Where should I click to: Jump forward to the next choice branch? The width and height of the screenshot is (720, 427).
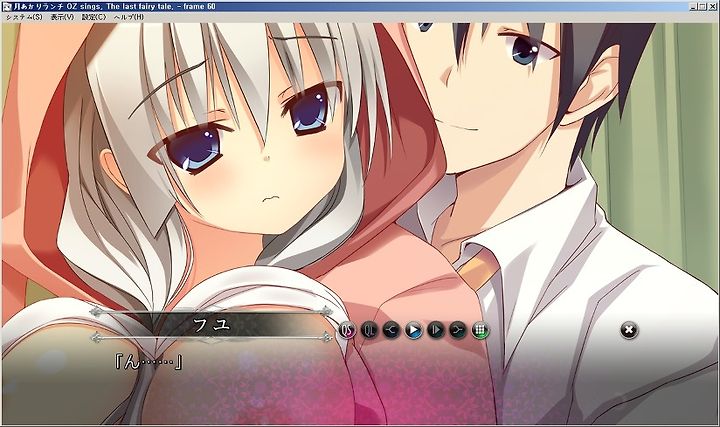point(457,330)
